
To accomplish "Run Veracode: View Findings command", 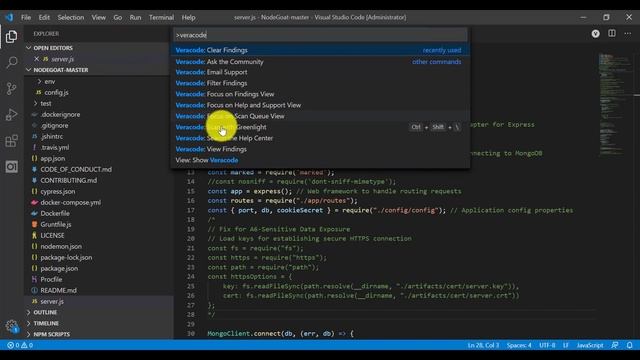I will [x=320, y=149].
